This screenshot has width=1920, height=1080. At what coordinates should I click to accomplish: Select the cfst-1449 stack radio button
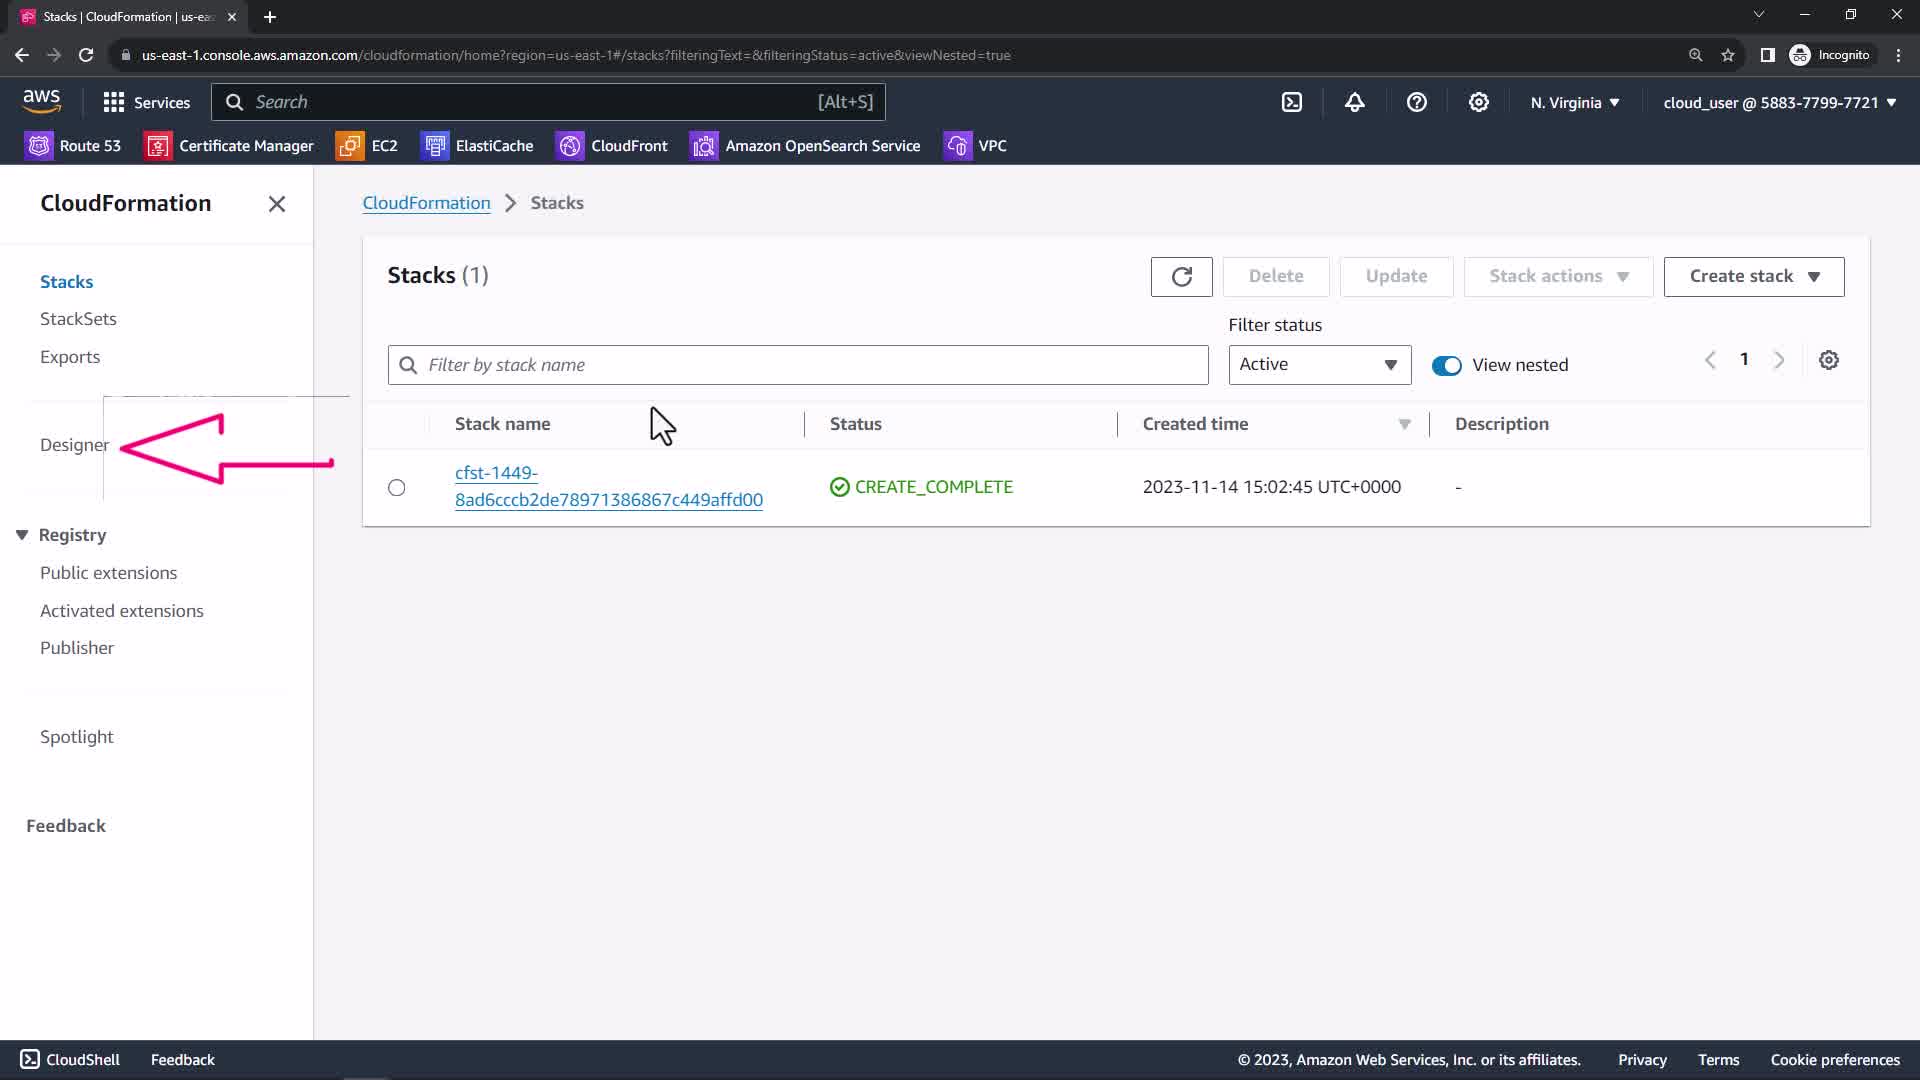click(397, 488)
